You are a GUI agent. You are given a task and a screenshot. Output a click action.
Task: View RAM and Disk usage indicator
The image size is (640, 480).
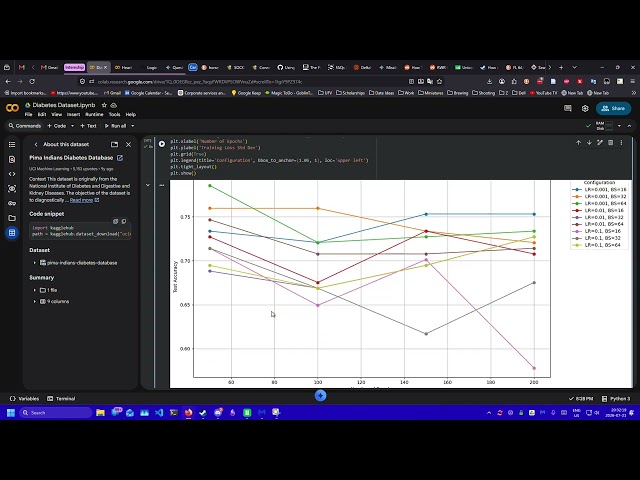[x=604, y=126]
